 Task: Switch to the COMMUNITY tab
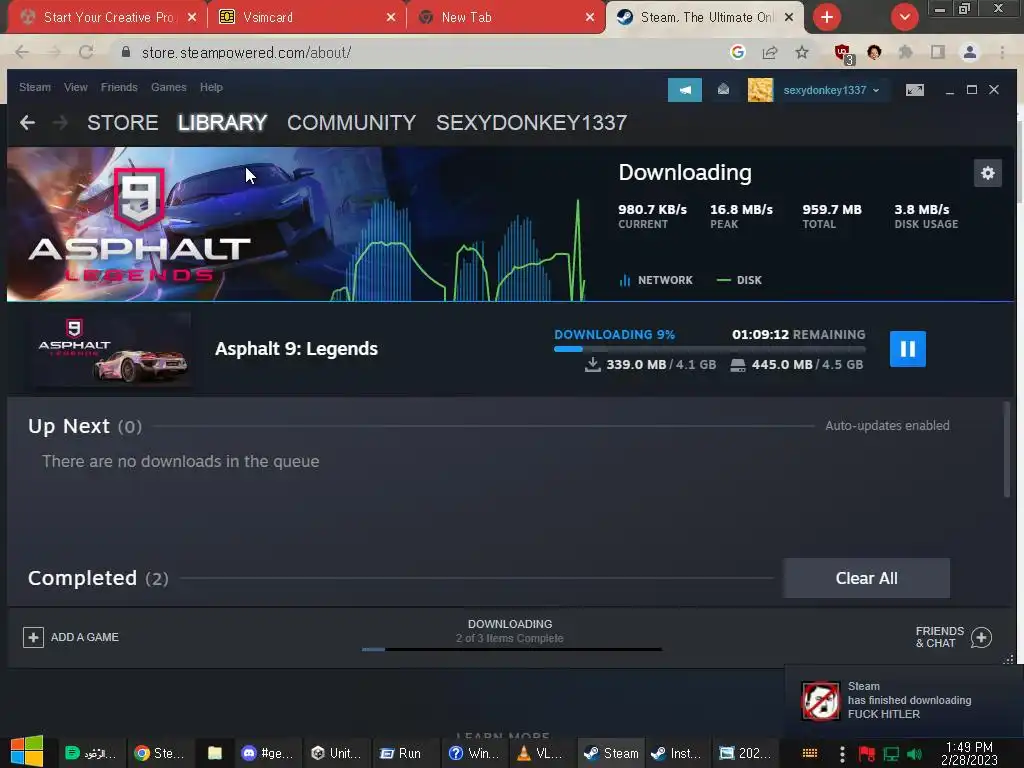[x=351, y=123]
